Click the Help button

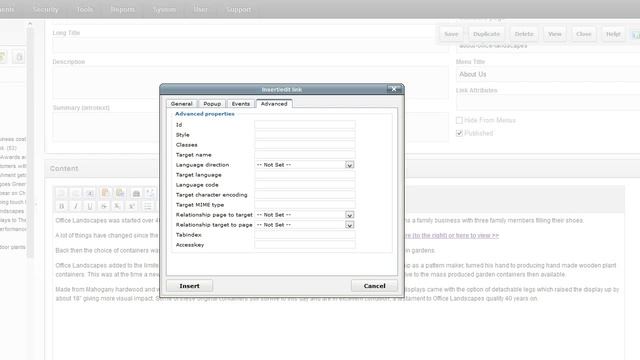click(613, 34)
